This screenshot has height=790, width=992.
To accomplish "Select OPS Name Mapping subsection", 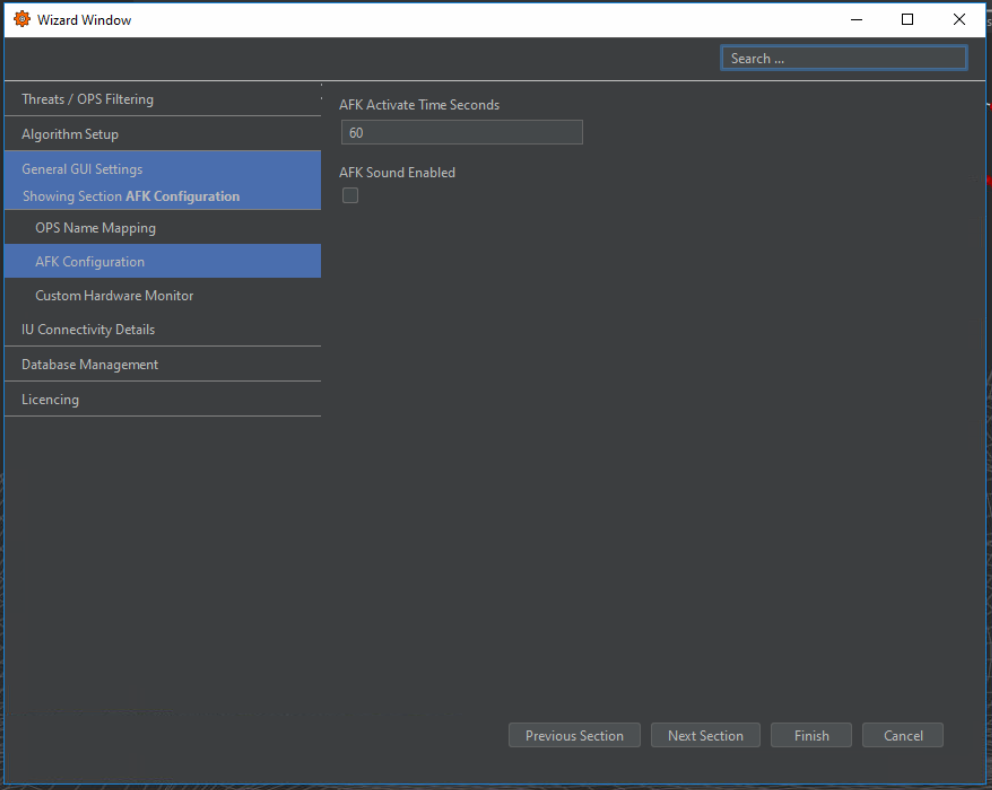I will click(x=96, y=228).
